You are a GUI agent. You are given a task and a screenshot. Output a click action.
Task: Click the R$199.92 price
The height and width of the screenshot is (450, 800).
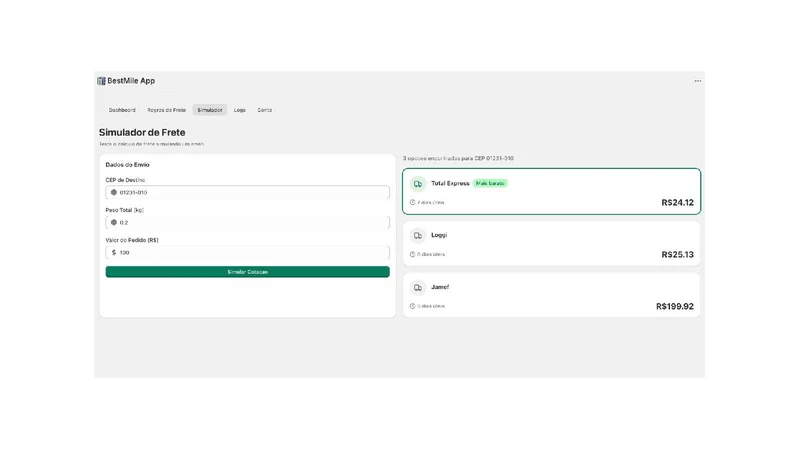coord(674,306)
